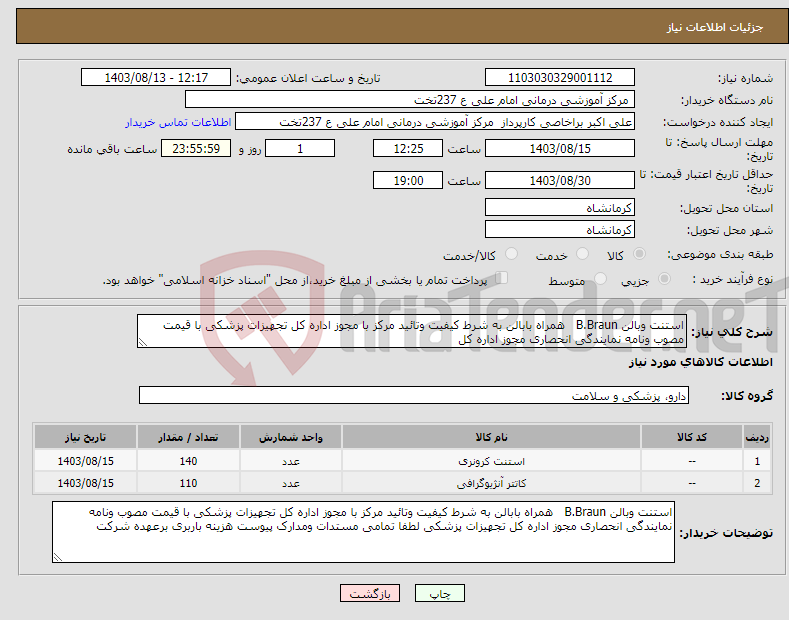Image resolution: width=789 pixels, height=620 pixels.
Task: Click the unit cell in کاتتر آنژیوگرافی row
Action: [x=291, y=483]
